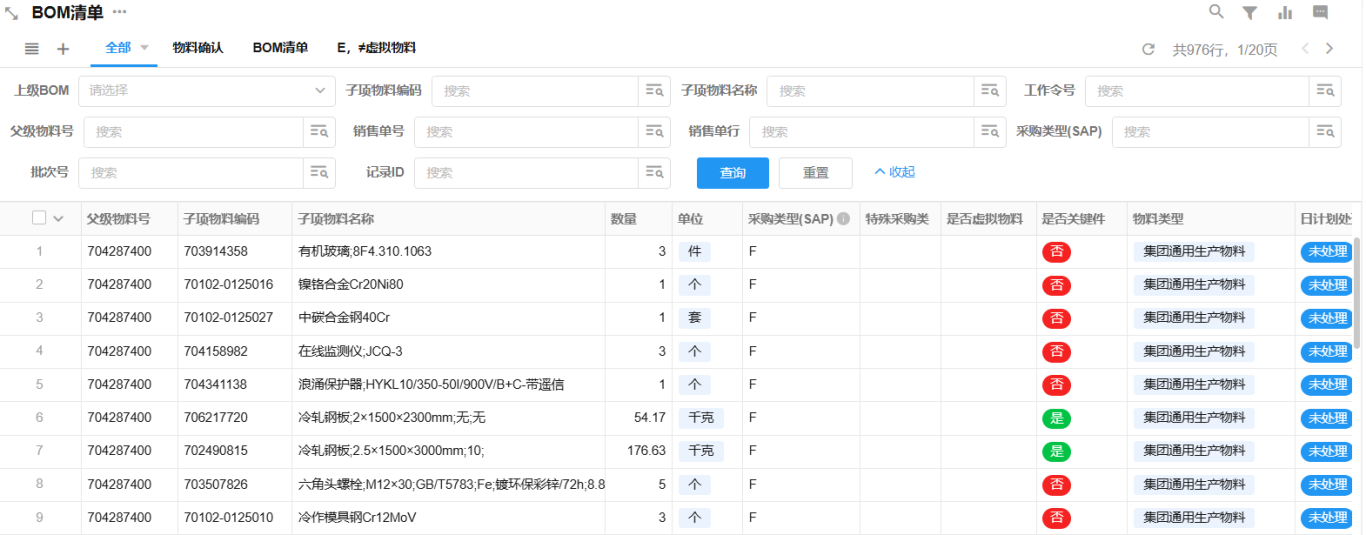Expand the 上级BOM dropdown
This screenshot has height=535, width=1366.
(x=320, y=90)
